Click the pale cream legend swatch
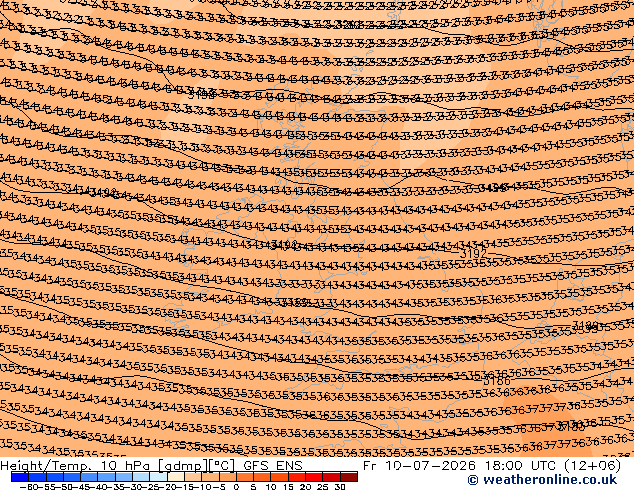634x490 pixels. pos(176,477)
